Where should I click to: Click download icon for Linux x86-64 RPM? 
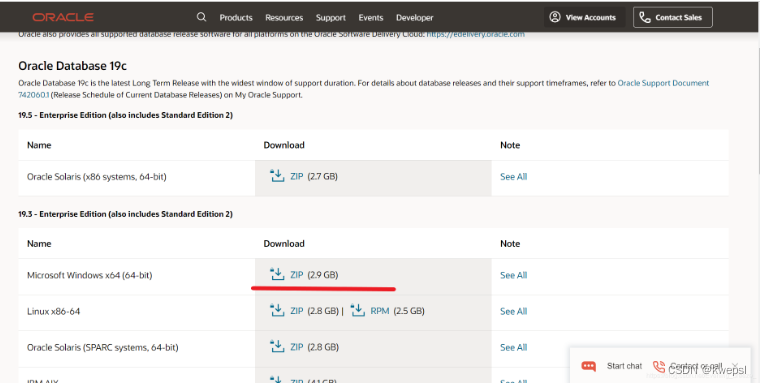click(358, 310)
